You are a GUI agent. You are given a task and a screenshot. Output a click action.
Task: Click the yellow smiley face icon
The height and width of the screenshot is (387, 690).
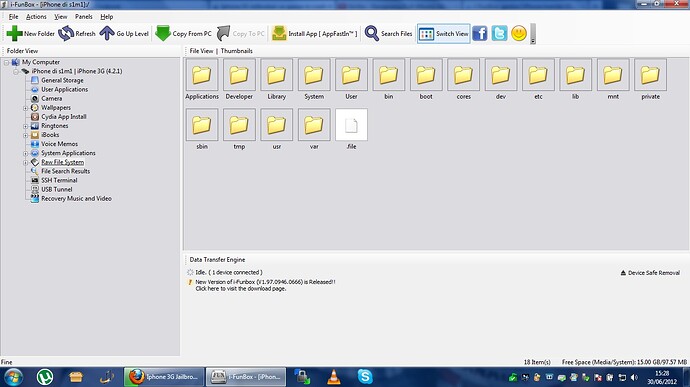click(519, 33)
